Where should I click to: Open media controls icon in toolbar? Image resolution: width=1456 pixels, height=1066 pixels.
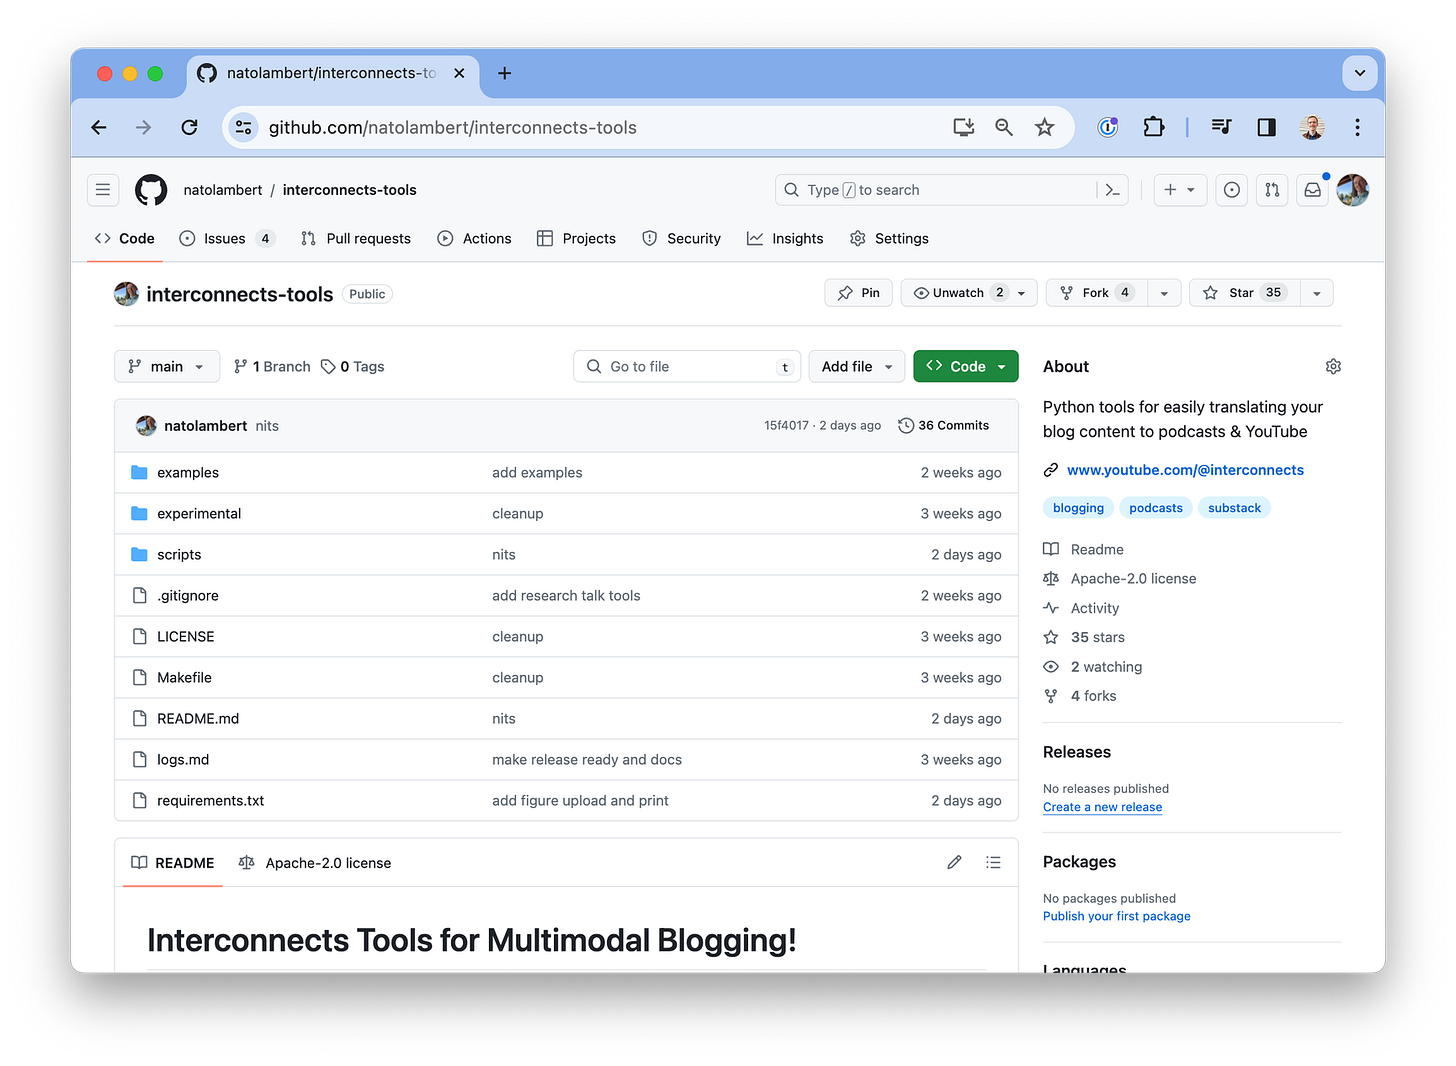tap(1221, 127)
